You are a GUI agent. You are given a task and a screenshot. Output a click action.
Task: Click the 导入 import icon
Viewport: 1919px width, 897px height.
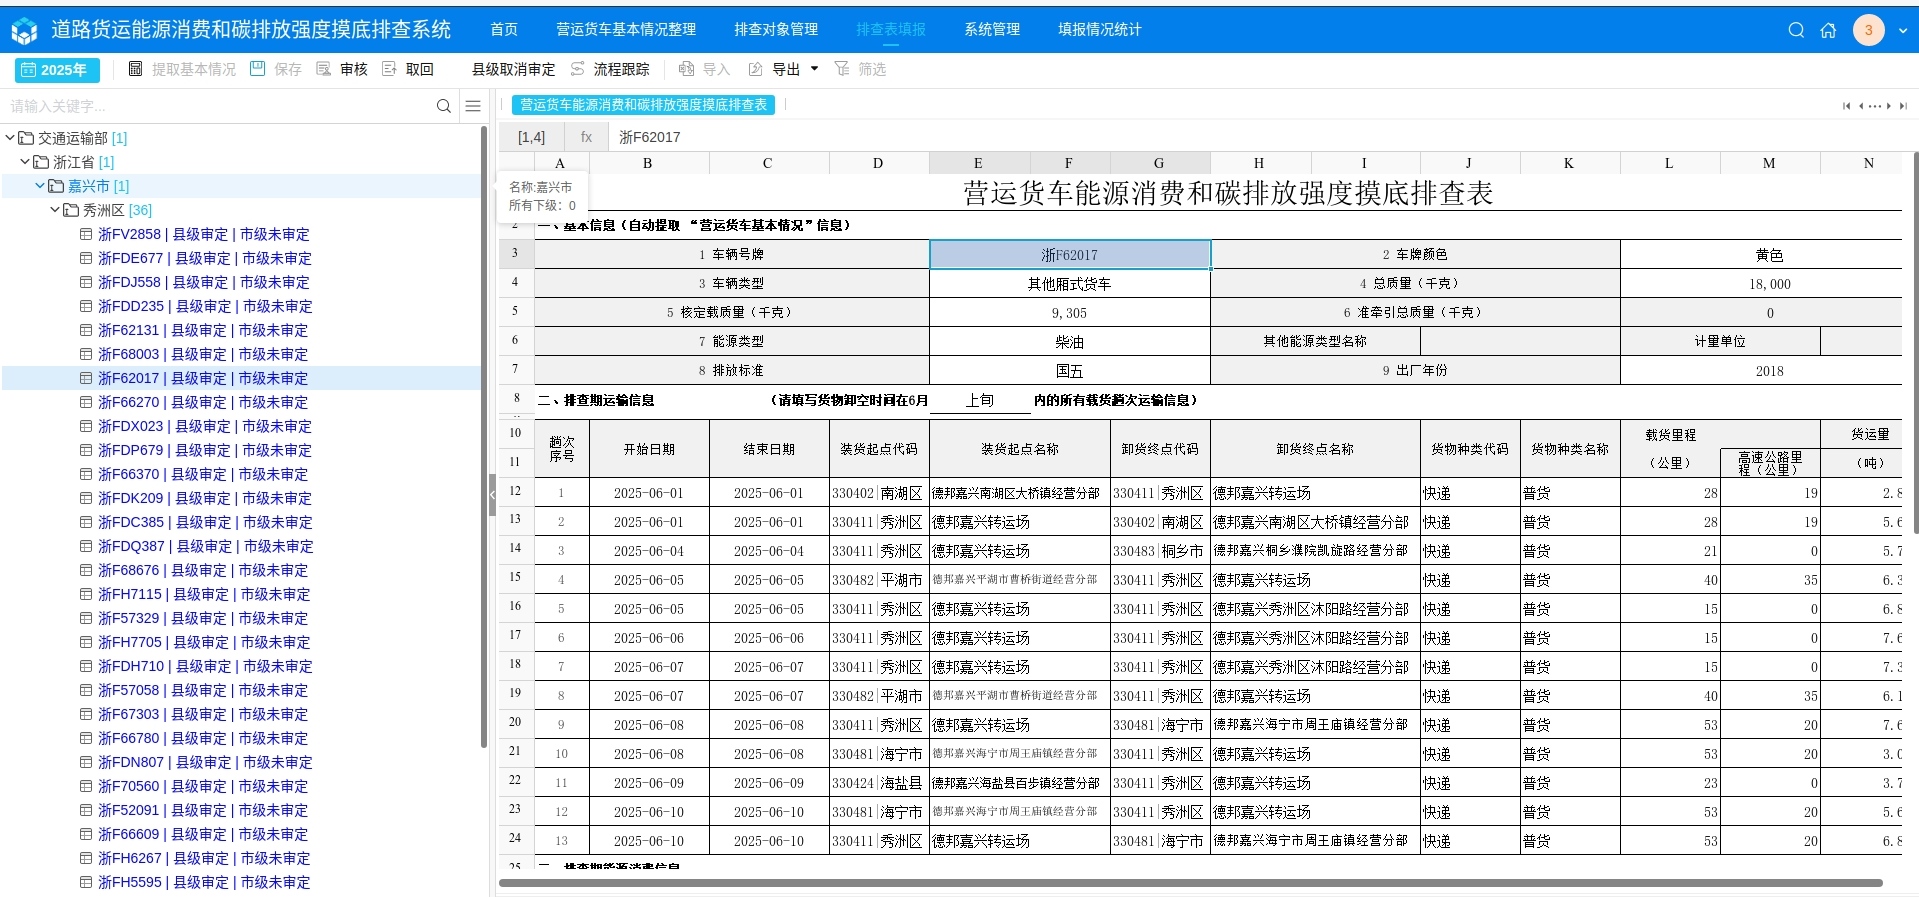pyautogui.click(x=686, y=69)
